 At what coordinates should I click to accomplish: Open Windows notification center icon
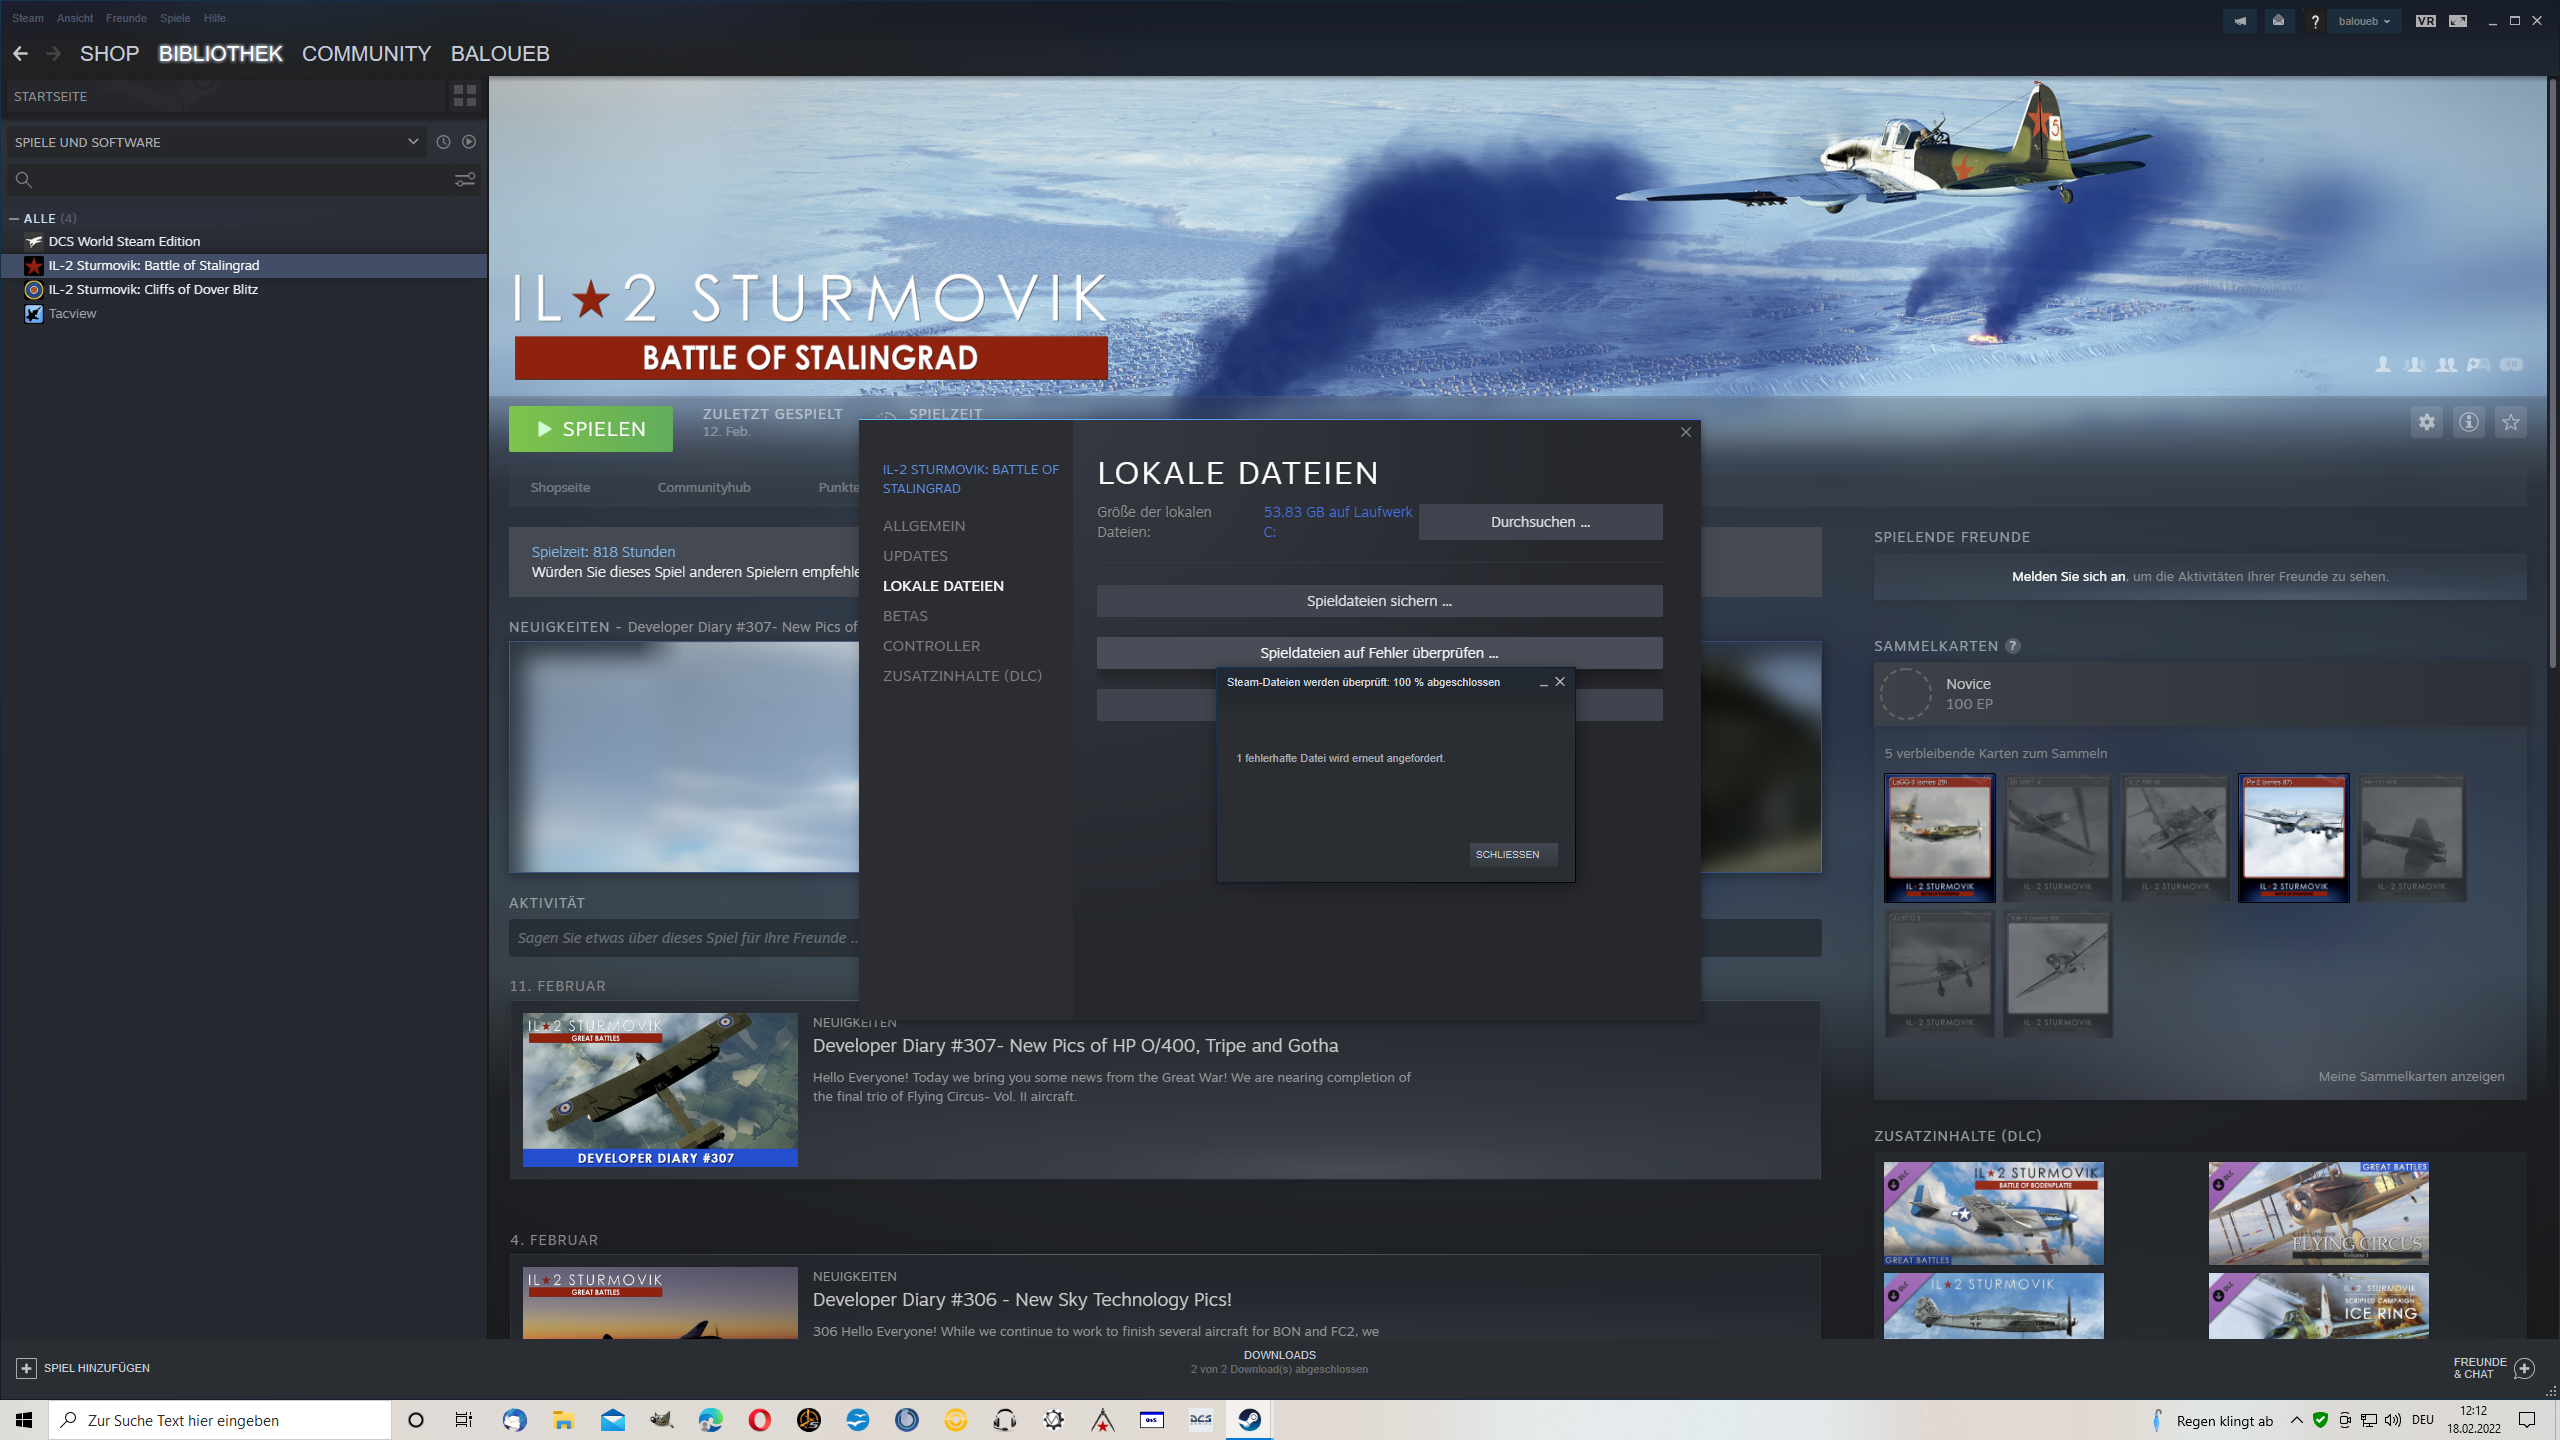click(x=2527, y=1420)
